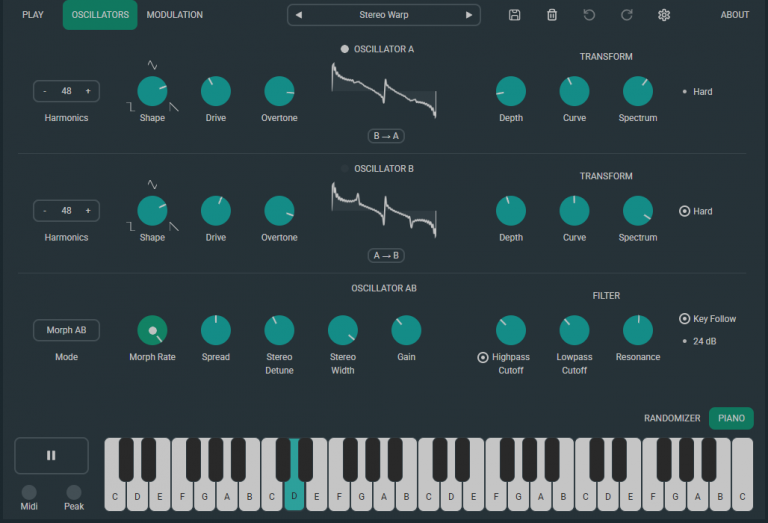Select the sawtooth shape icon for Oscillator B
This screenshot has height=523, width=768.
point(175,226)
